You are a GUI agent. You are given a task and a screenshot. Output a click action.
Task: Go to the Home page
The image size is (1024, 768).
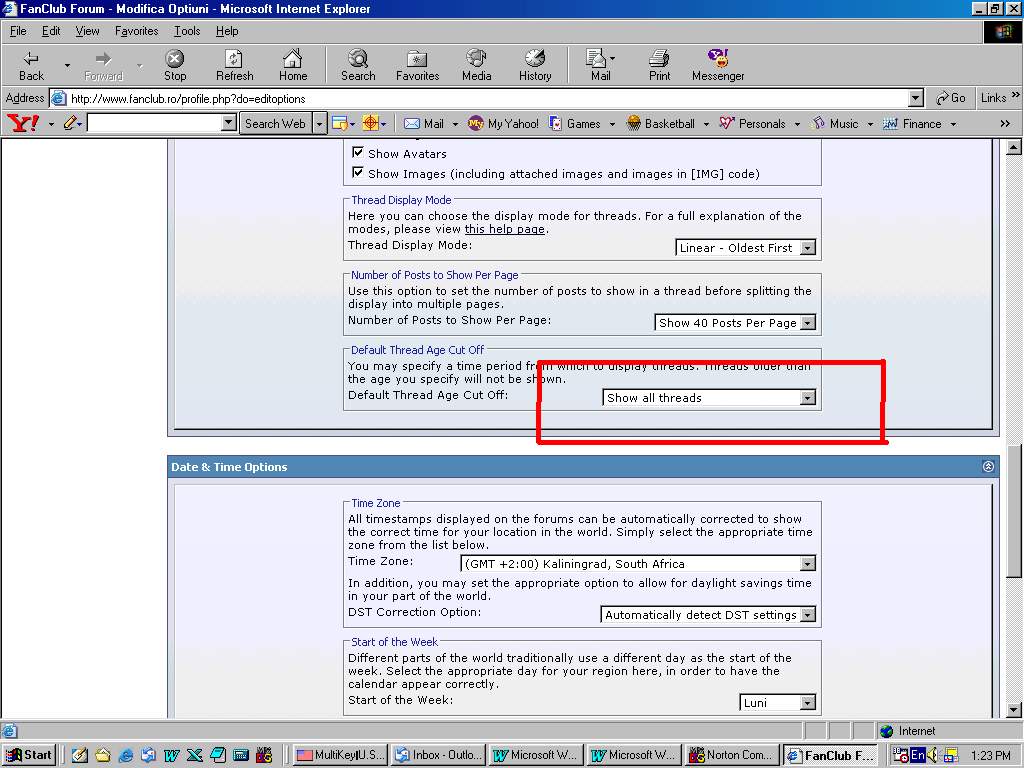click(x=293, y=65)
